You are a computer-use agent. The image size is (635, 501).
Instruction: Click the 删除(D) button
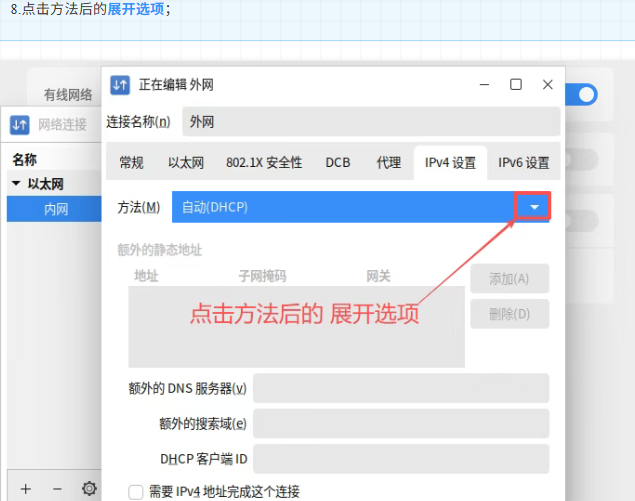pos(509,314)
